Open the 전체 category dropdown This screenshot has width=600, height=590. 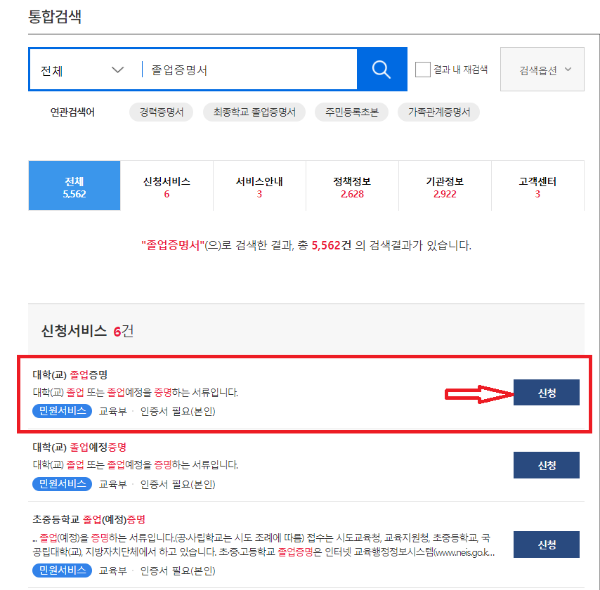[x=82, y=70]
